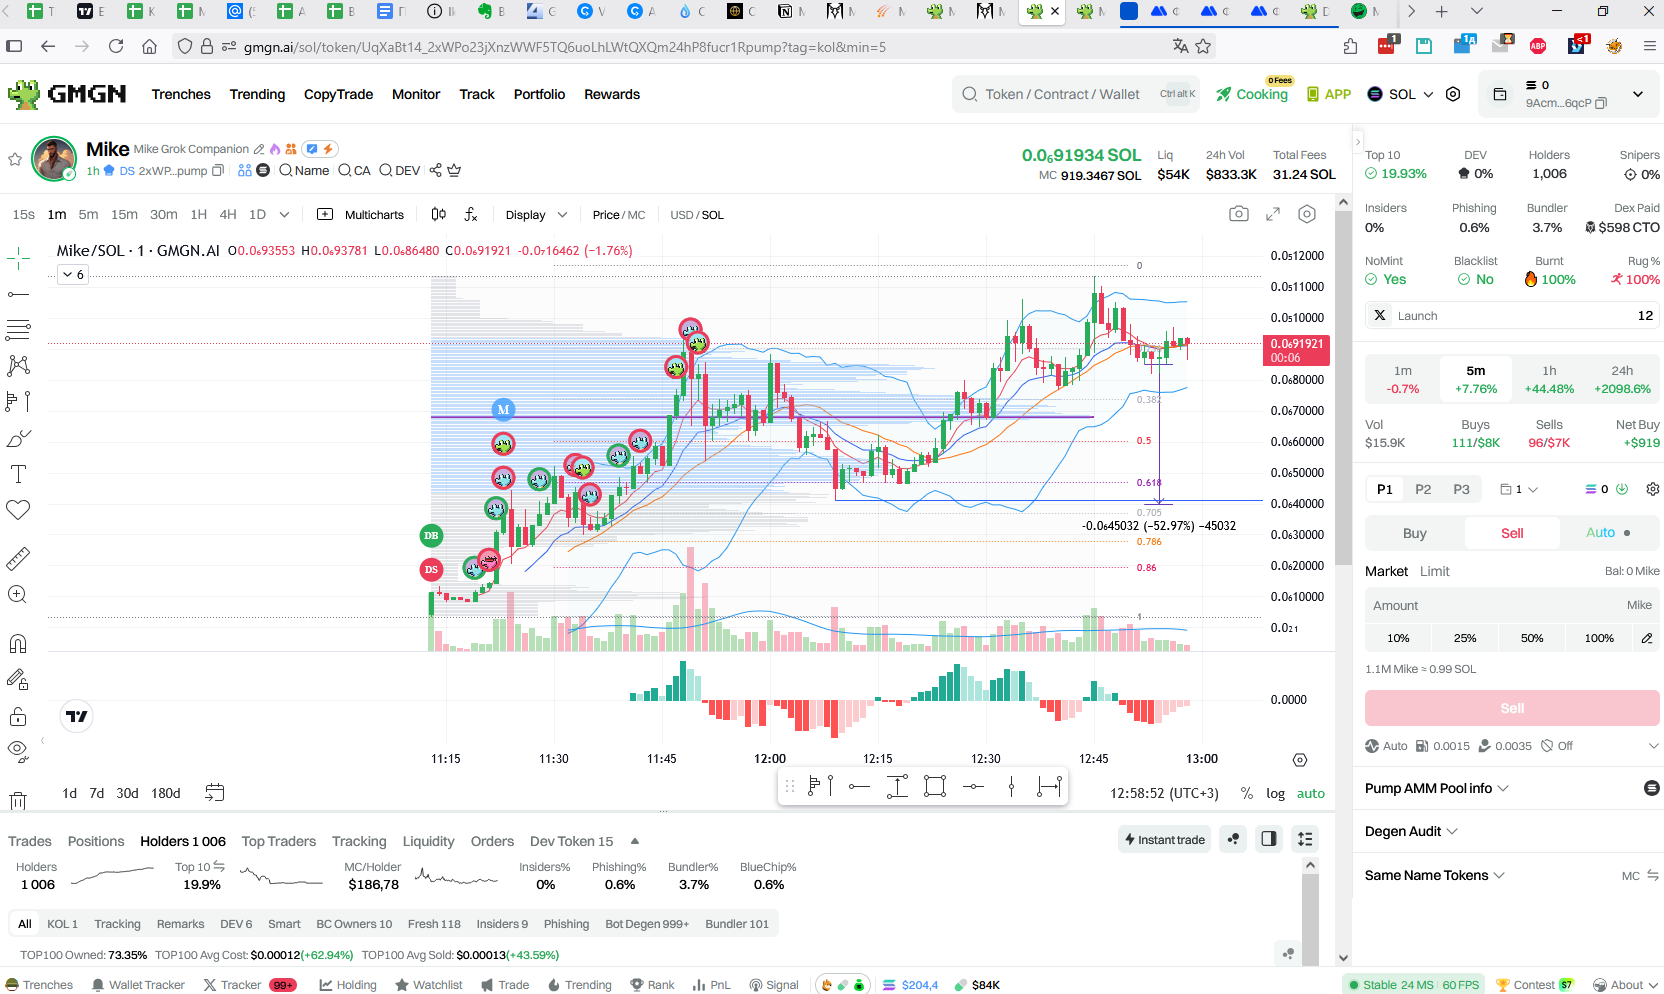Select the zoom in tool
The image size is (1664, 994).
pos(18,594)
